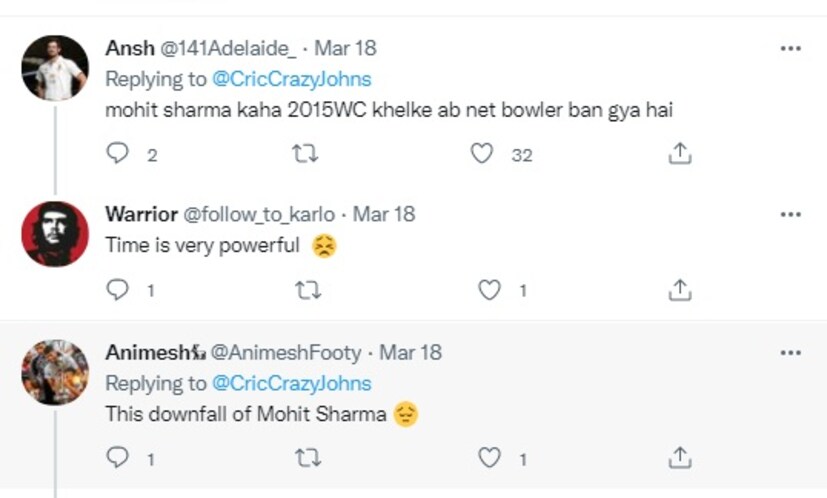
Task: Open more options for Ansh's tweet
Action: [x=790, y=48]
